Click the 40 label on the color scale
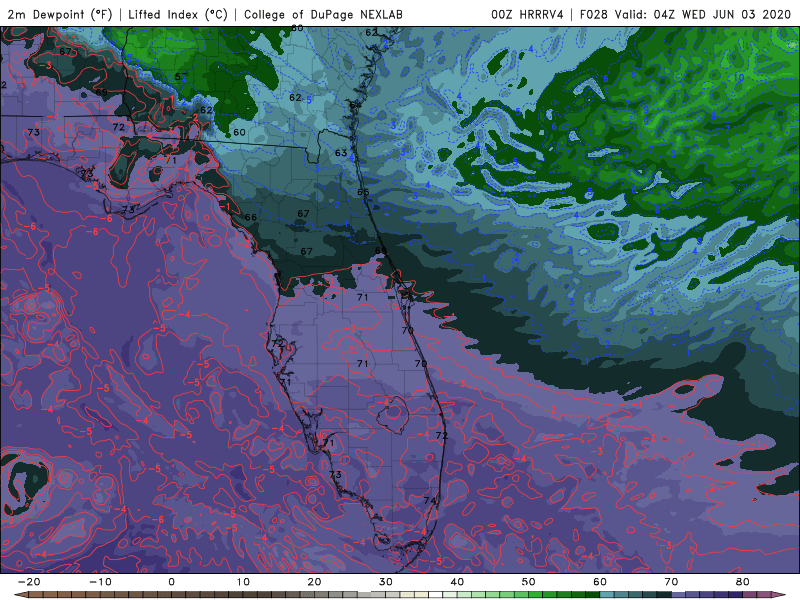The image size is (800, 600). pyautogui.click(x=457, y=582)
